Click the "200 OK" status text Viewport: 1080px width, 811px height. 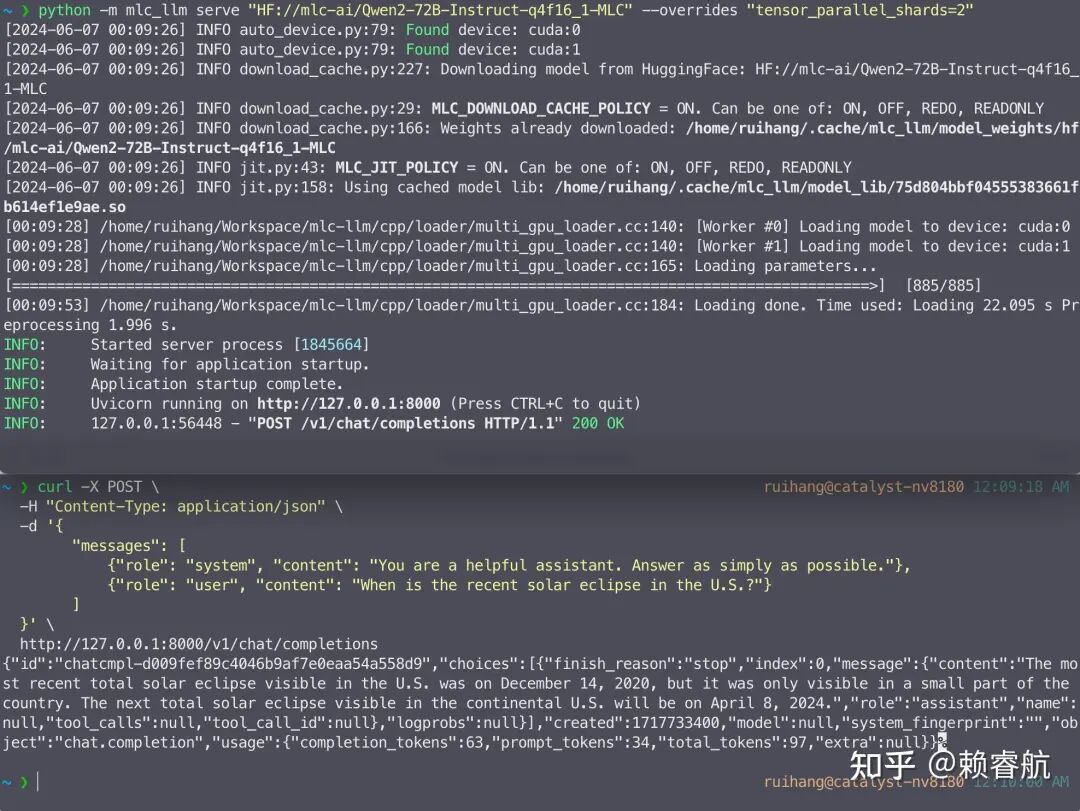click(598, 424)
